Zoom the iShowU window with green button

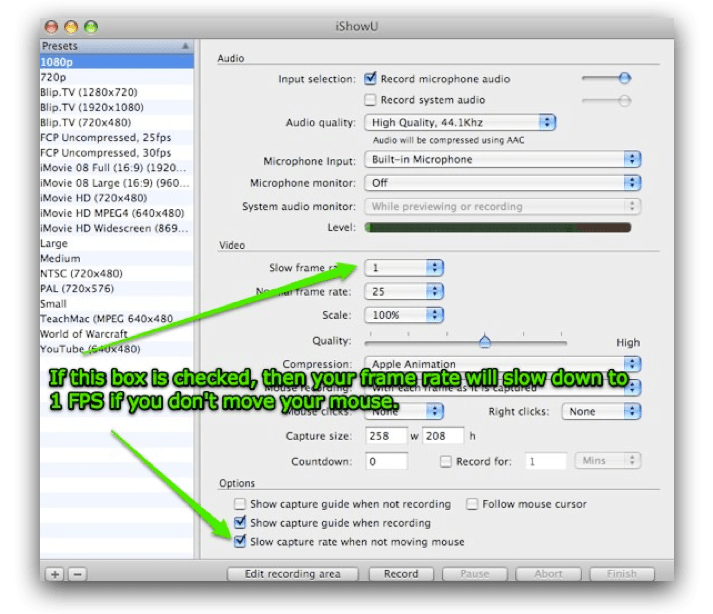(x=91, y=26)
